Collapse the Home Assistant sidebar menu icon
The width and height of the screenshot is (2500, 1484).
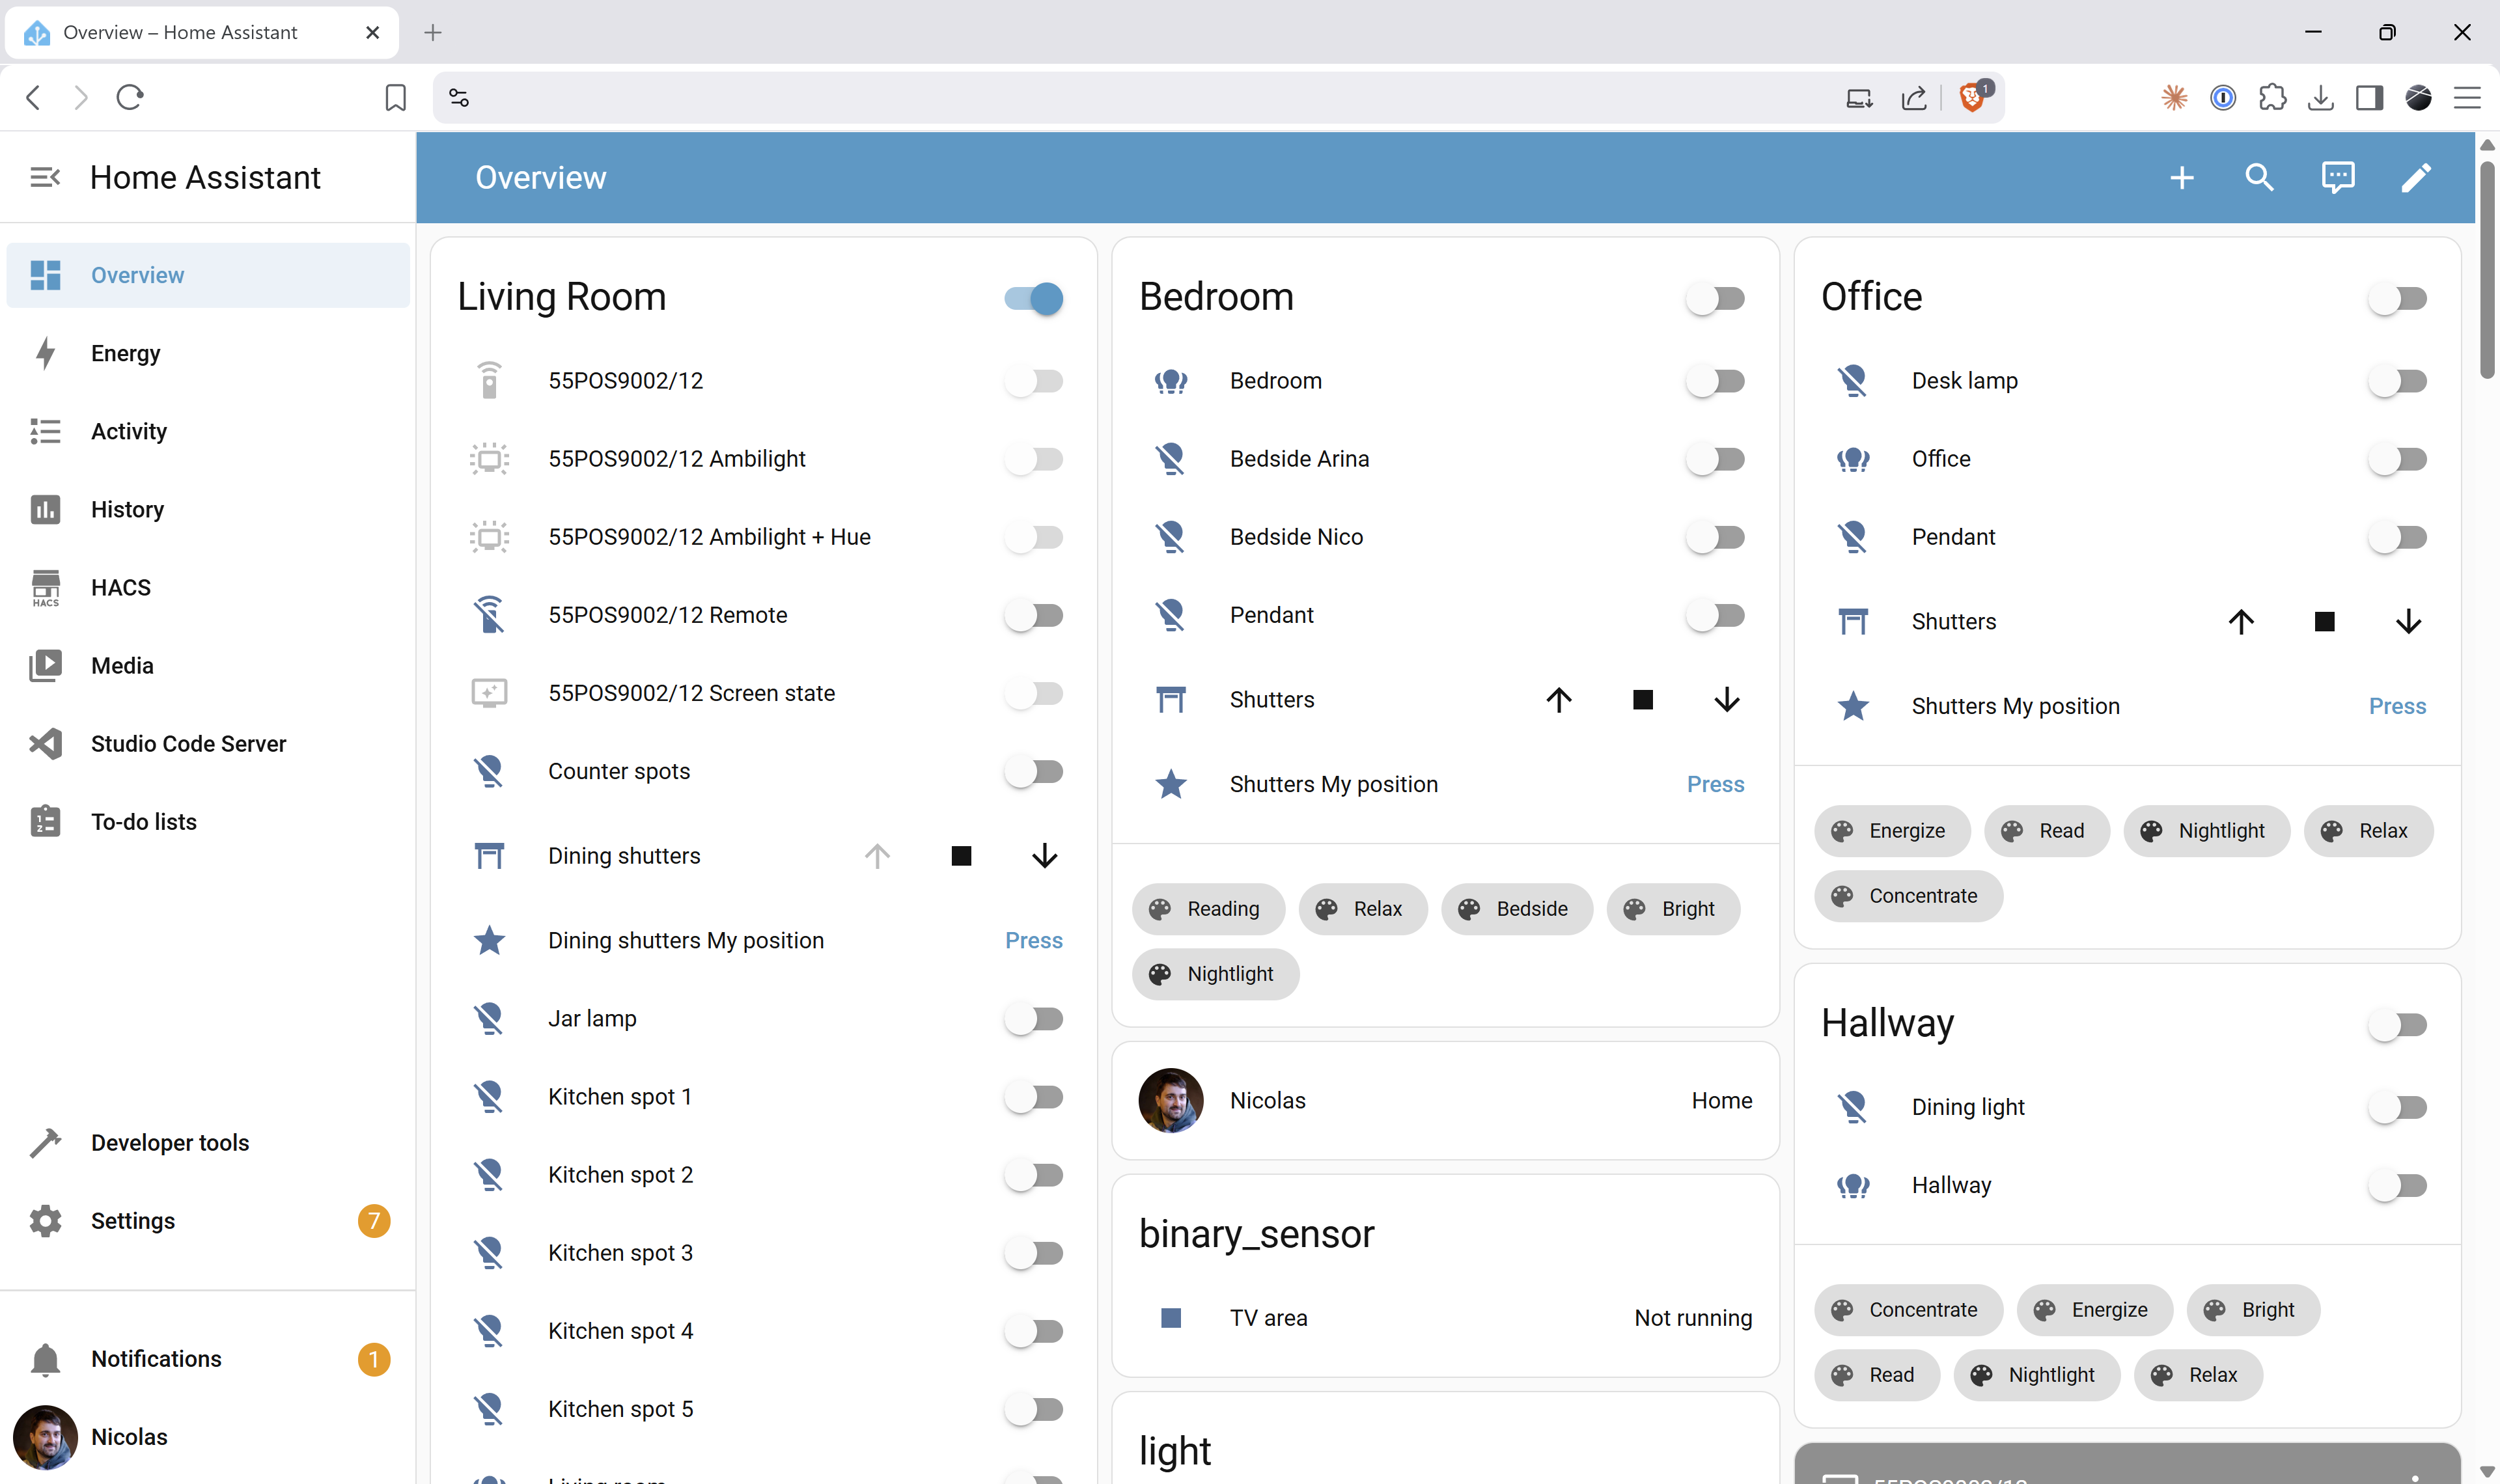click(45, 177)
